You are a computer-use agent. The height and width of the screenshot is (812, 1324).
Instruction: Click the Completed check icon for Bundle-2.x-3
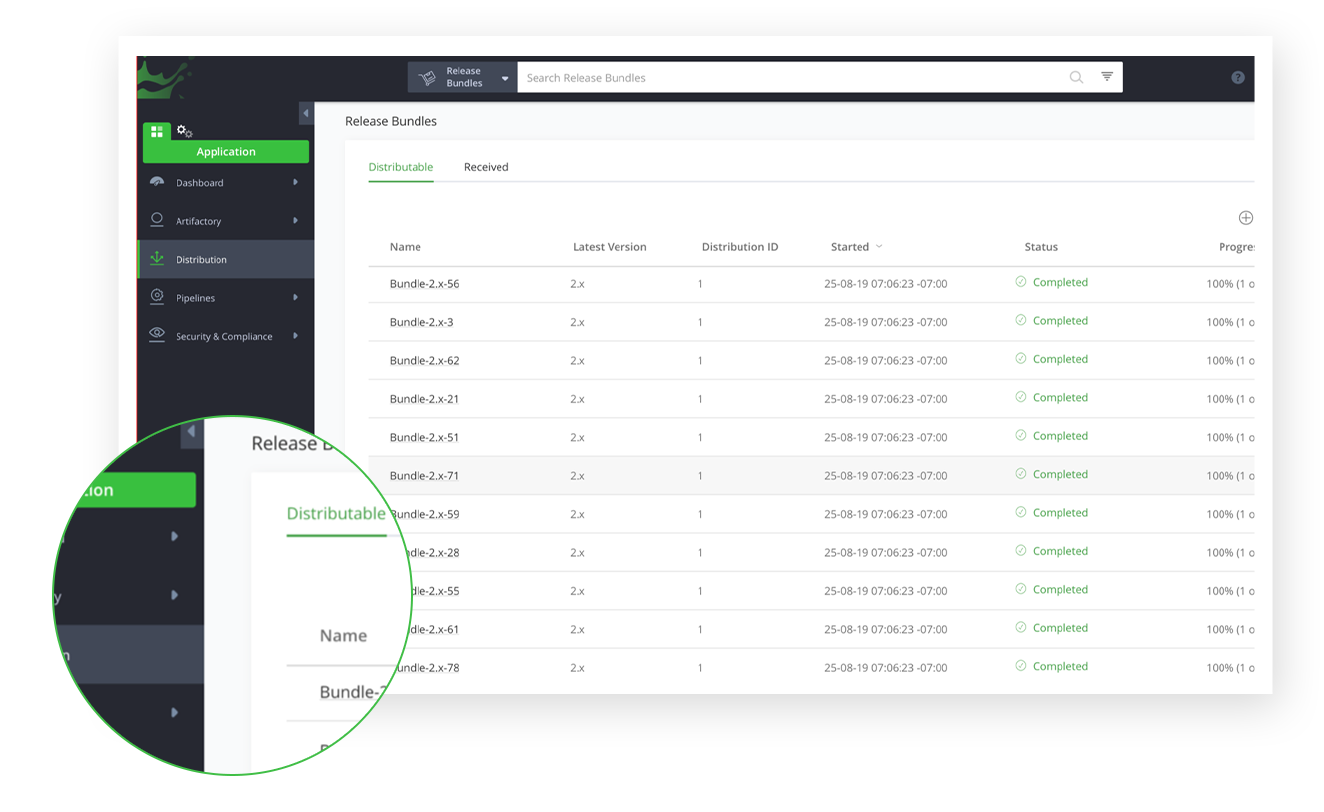pyautogui.click(x=1021, y=320)
